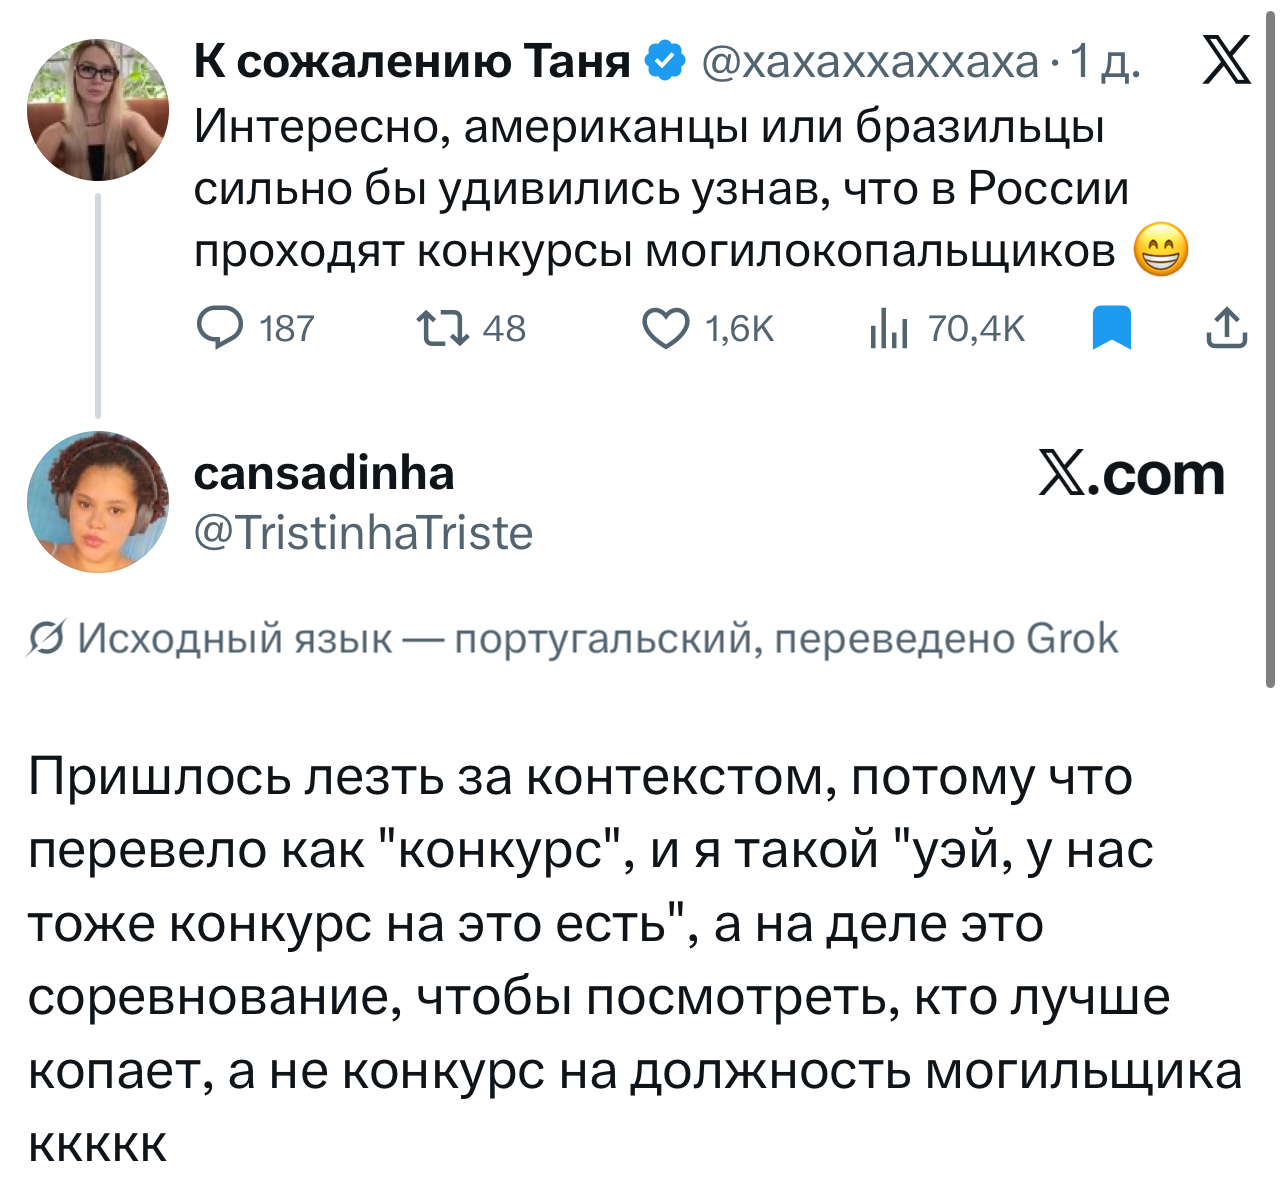Like Tanya's tweet with the heart icon
Viewport: 1284px width, 1188px height.
tap(665, 328)
